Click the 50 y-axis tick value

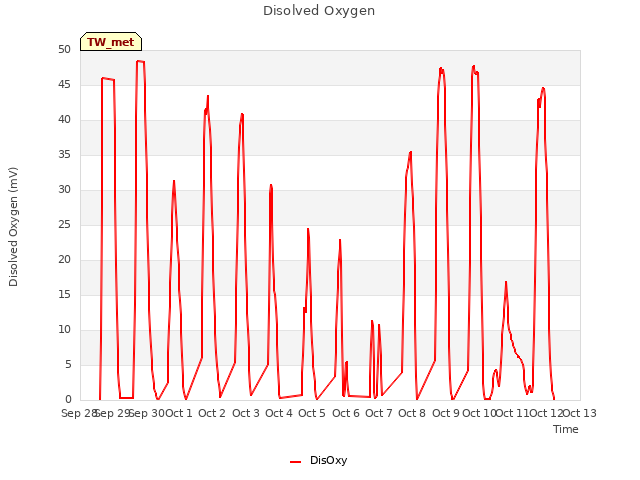[x=64, y=50]
